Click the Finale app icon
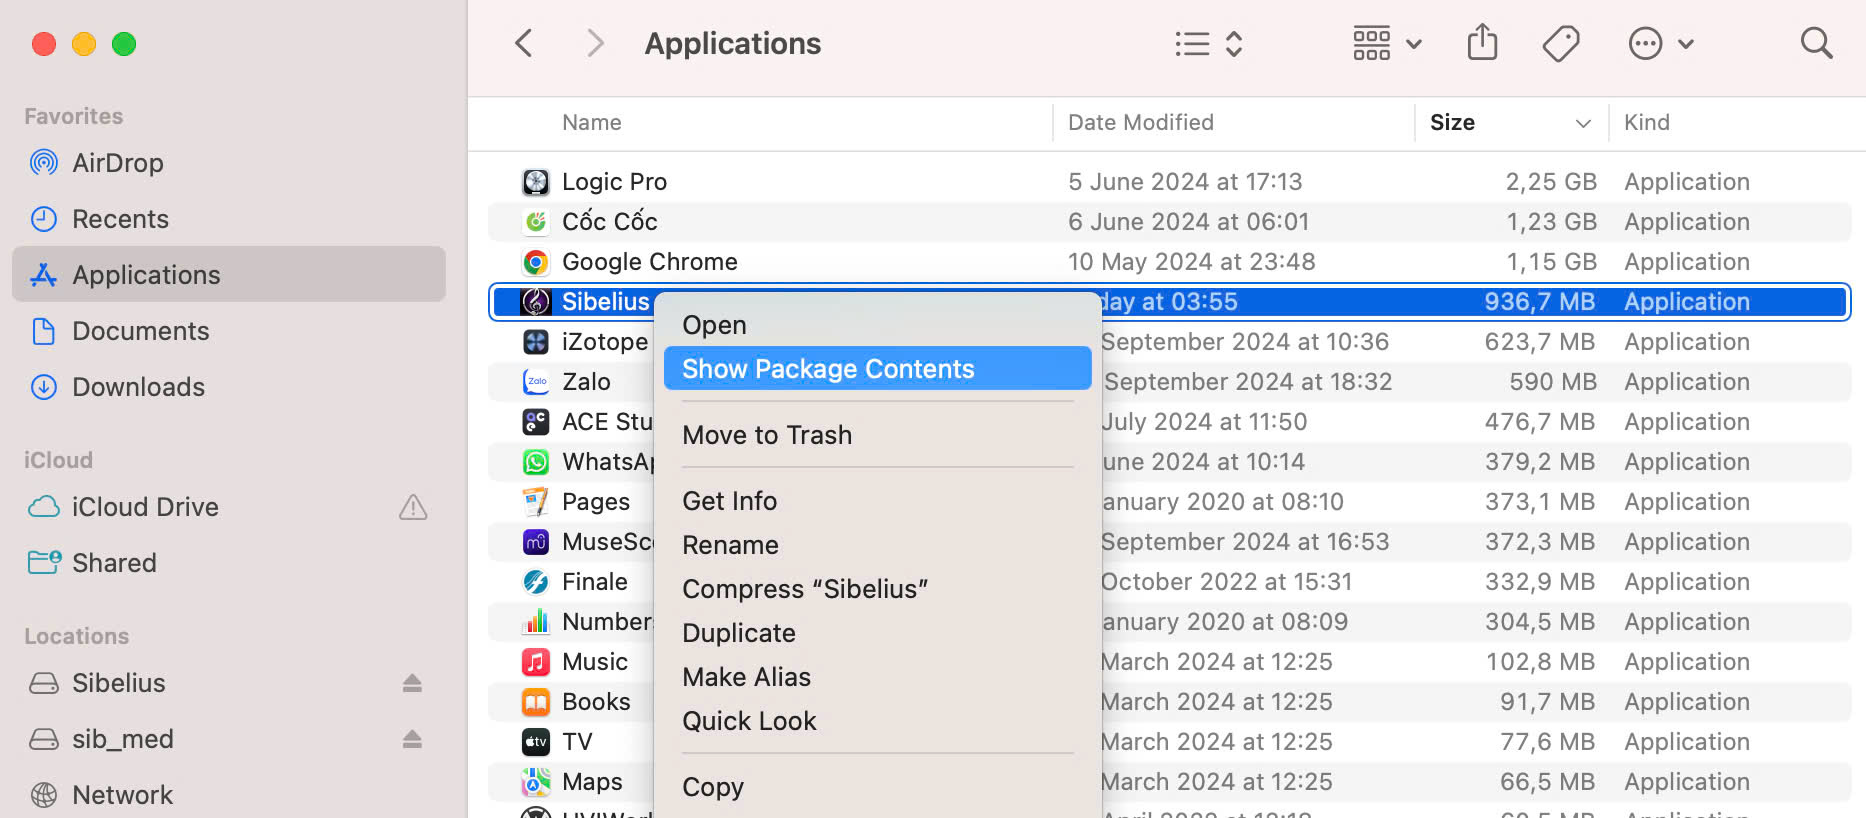The width and height of the screenshot is (1866, 818). coord(536,582)
